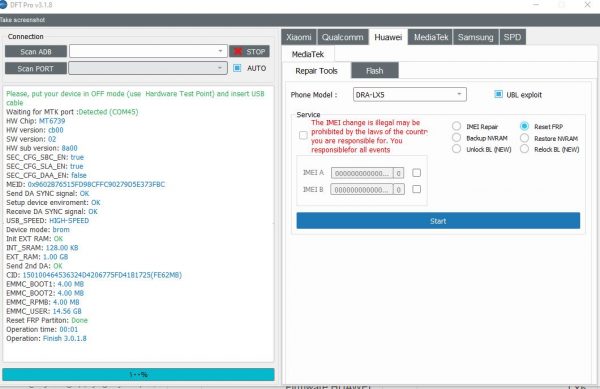Enable the IMEI A checkbox
Image resolution: width=600 pixels, height=389 pixels.
click(x=417, y=173)
